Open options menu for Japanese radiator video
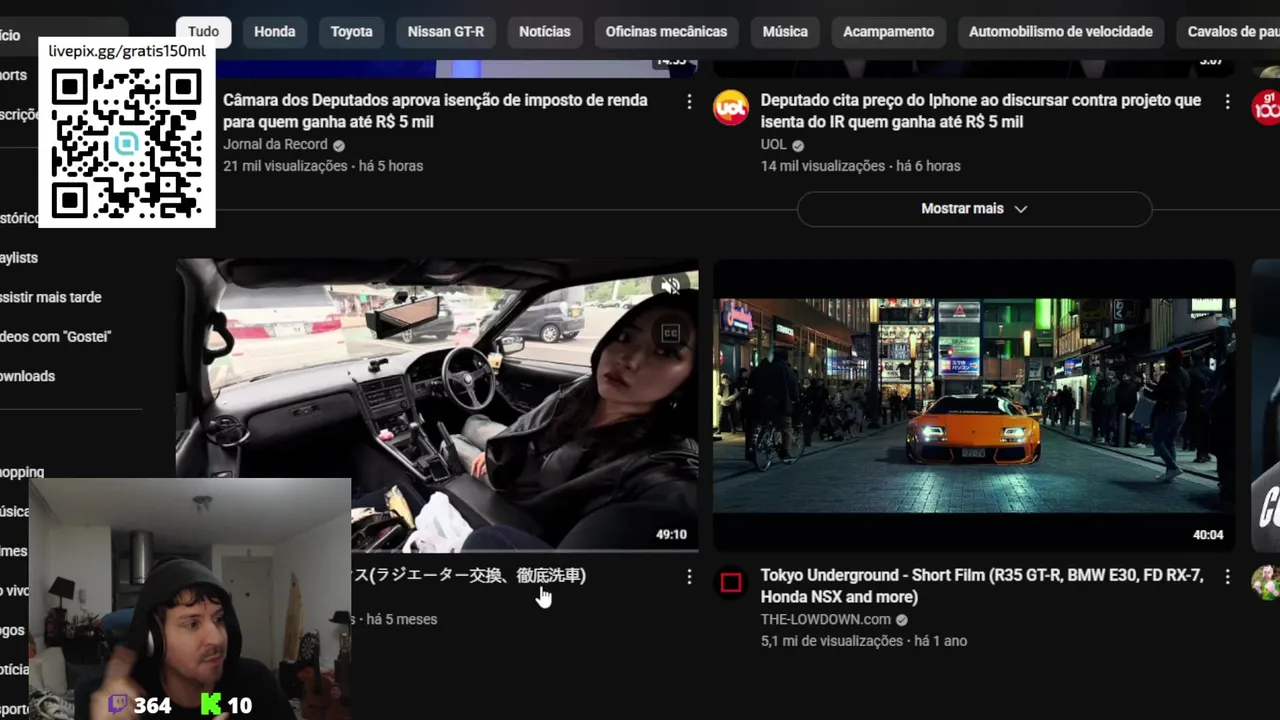The image size is (1280, 720). click(689, 577)
